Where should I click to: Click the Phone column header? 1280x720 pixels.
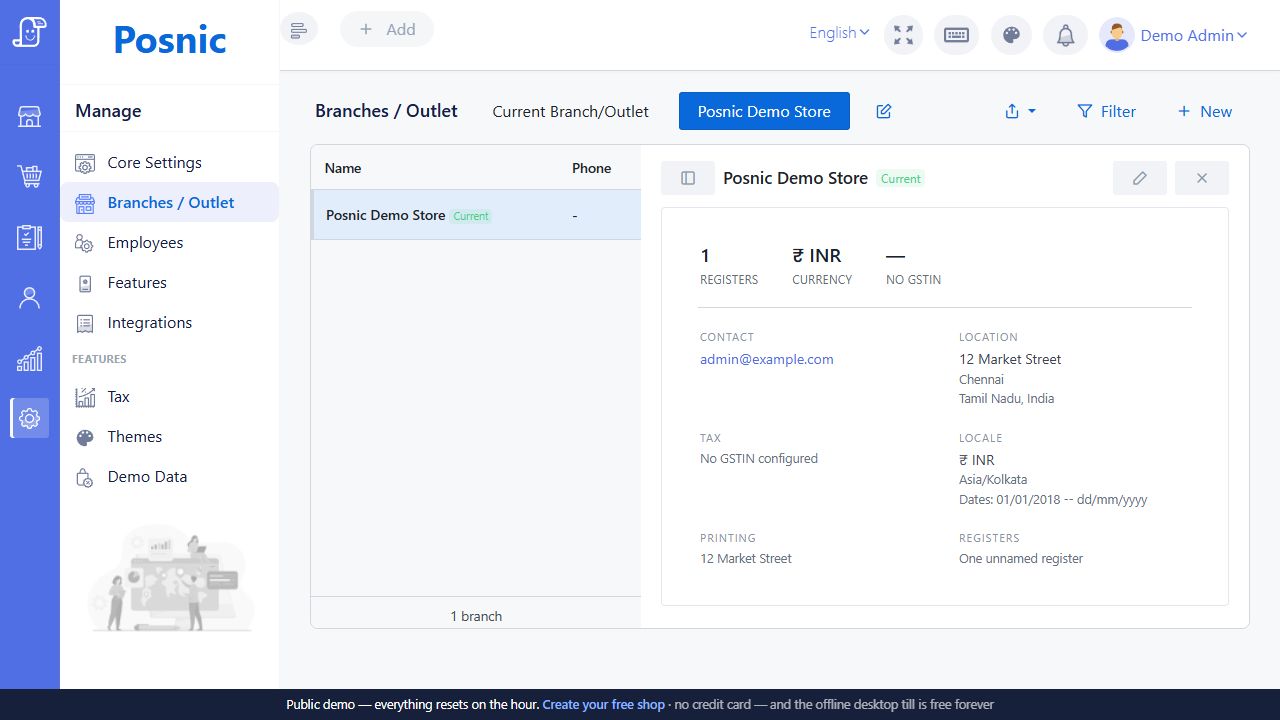[591, 168]
